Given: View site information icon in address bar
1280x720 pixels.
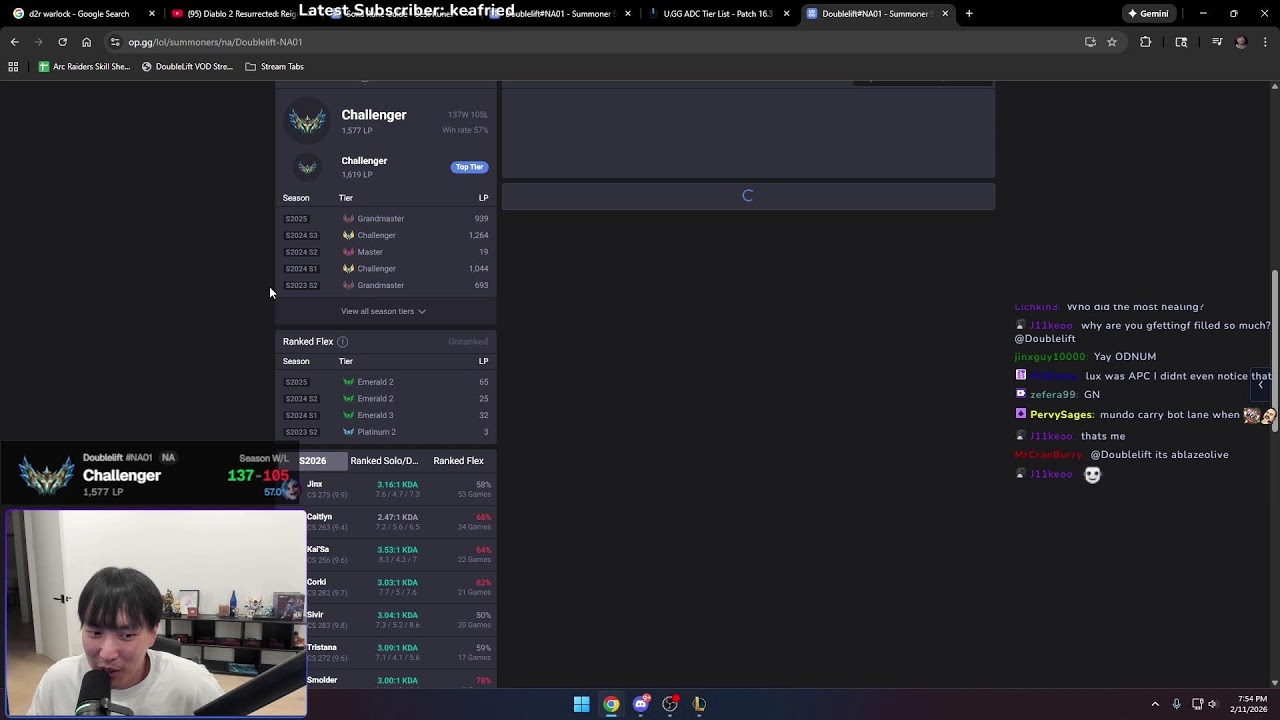Looking at the screenshot, I should pos(115,42).
